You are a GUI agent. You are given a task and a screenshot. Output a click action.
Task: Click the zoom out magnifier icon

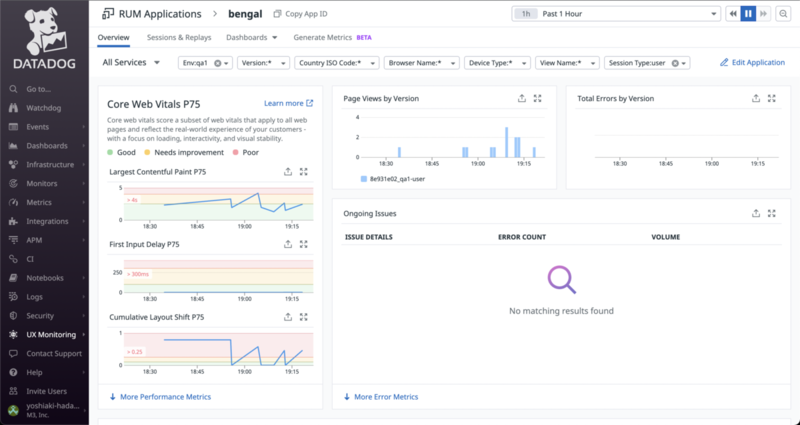[783, 14]
